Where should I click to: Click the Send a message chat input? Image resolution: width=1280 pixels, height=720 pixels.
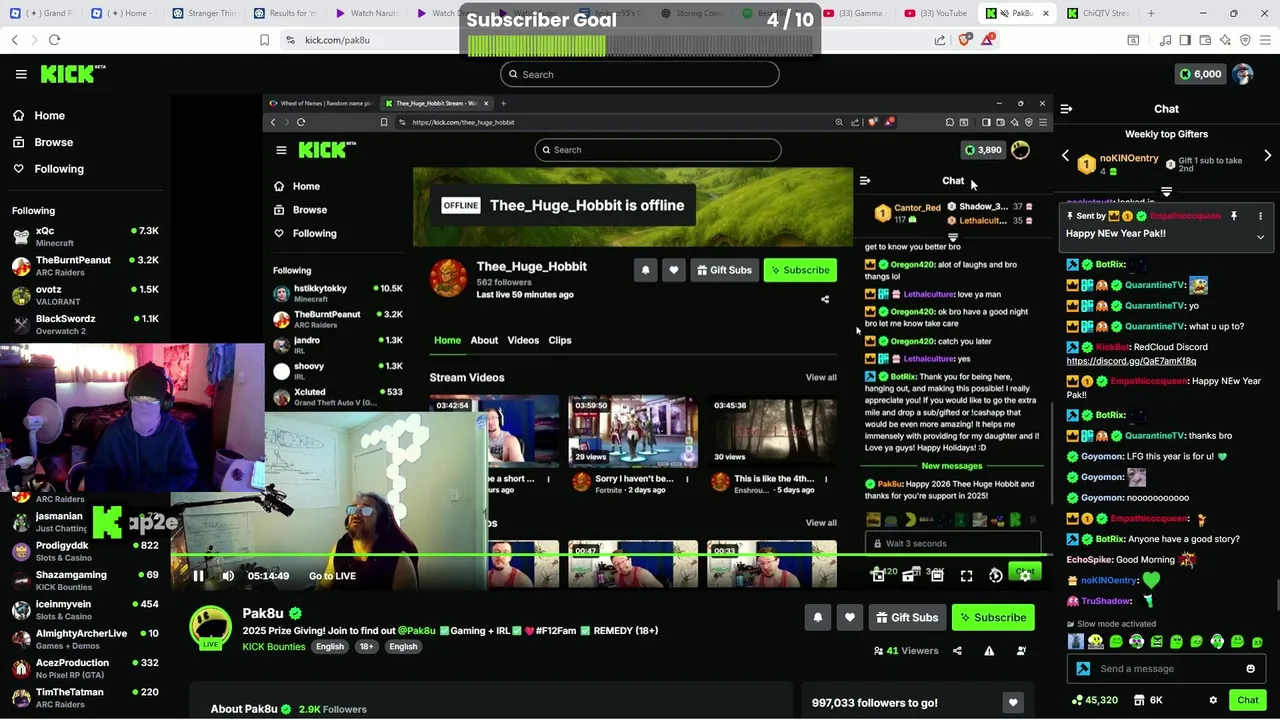click(x=1166, y=669)
